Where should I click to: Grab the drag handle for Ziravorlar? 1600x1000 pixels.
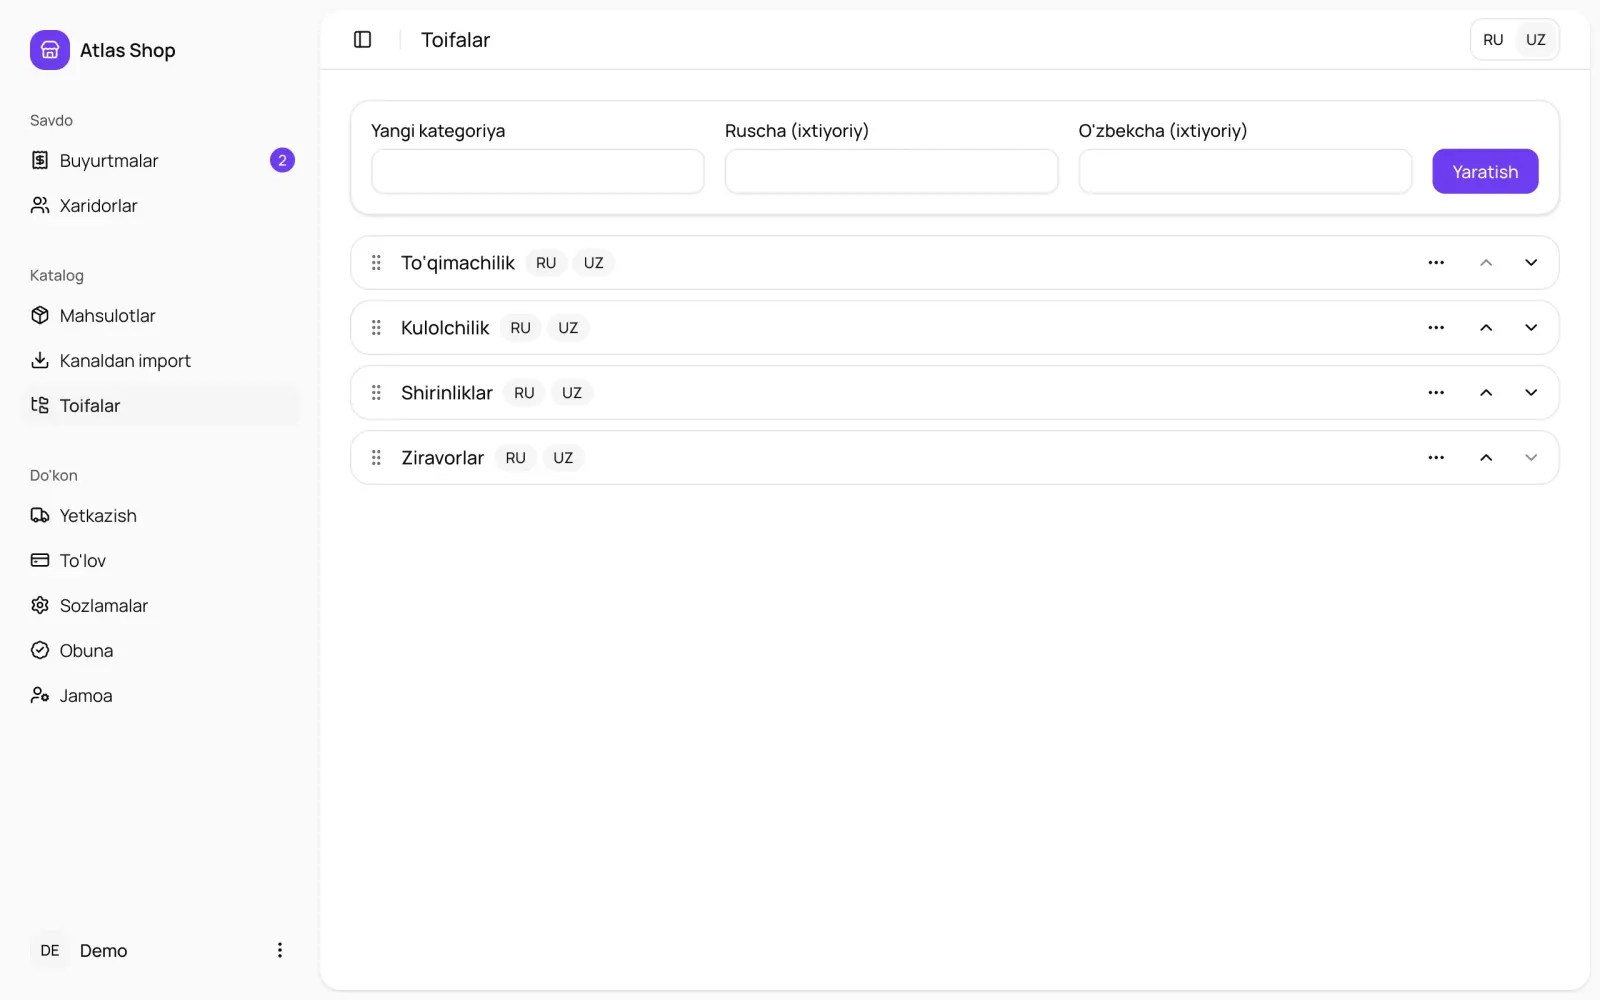point(376,458)
